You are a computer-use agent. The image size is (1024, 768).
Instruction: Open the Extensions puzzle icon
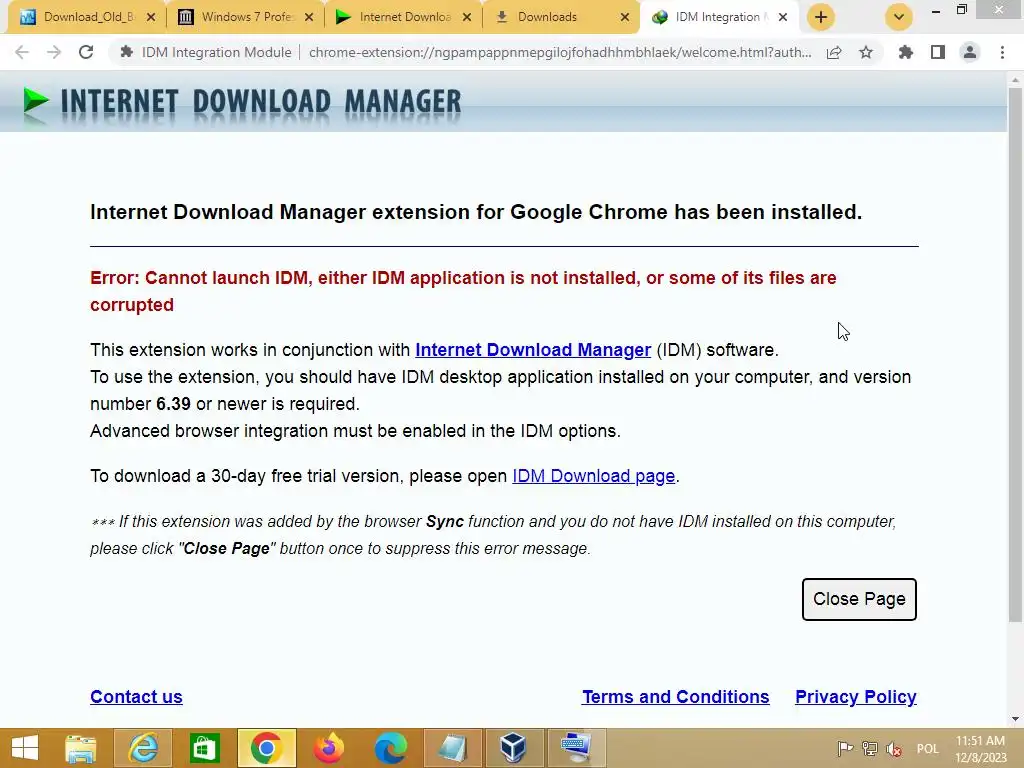906,52
